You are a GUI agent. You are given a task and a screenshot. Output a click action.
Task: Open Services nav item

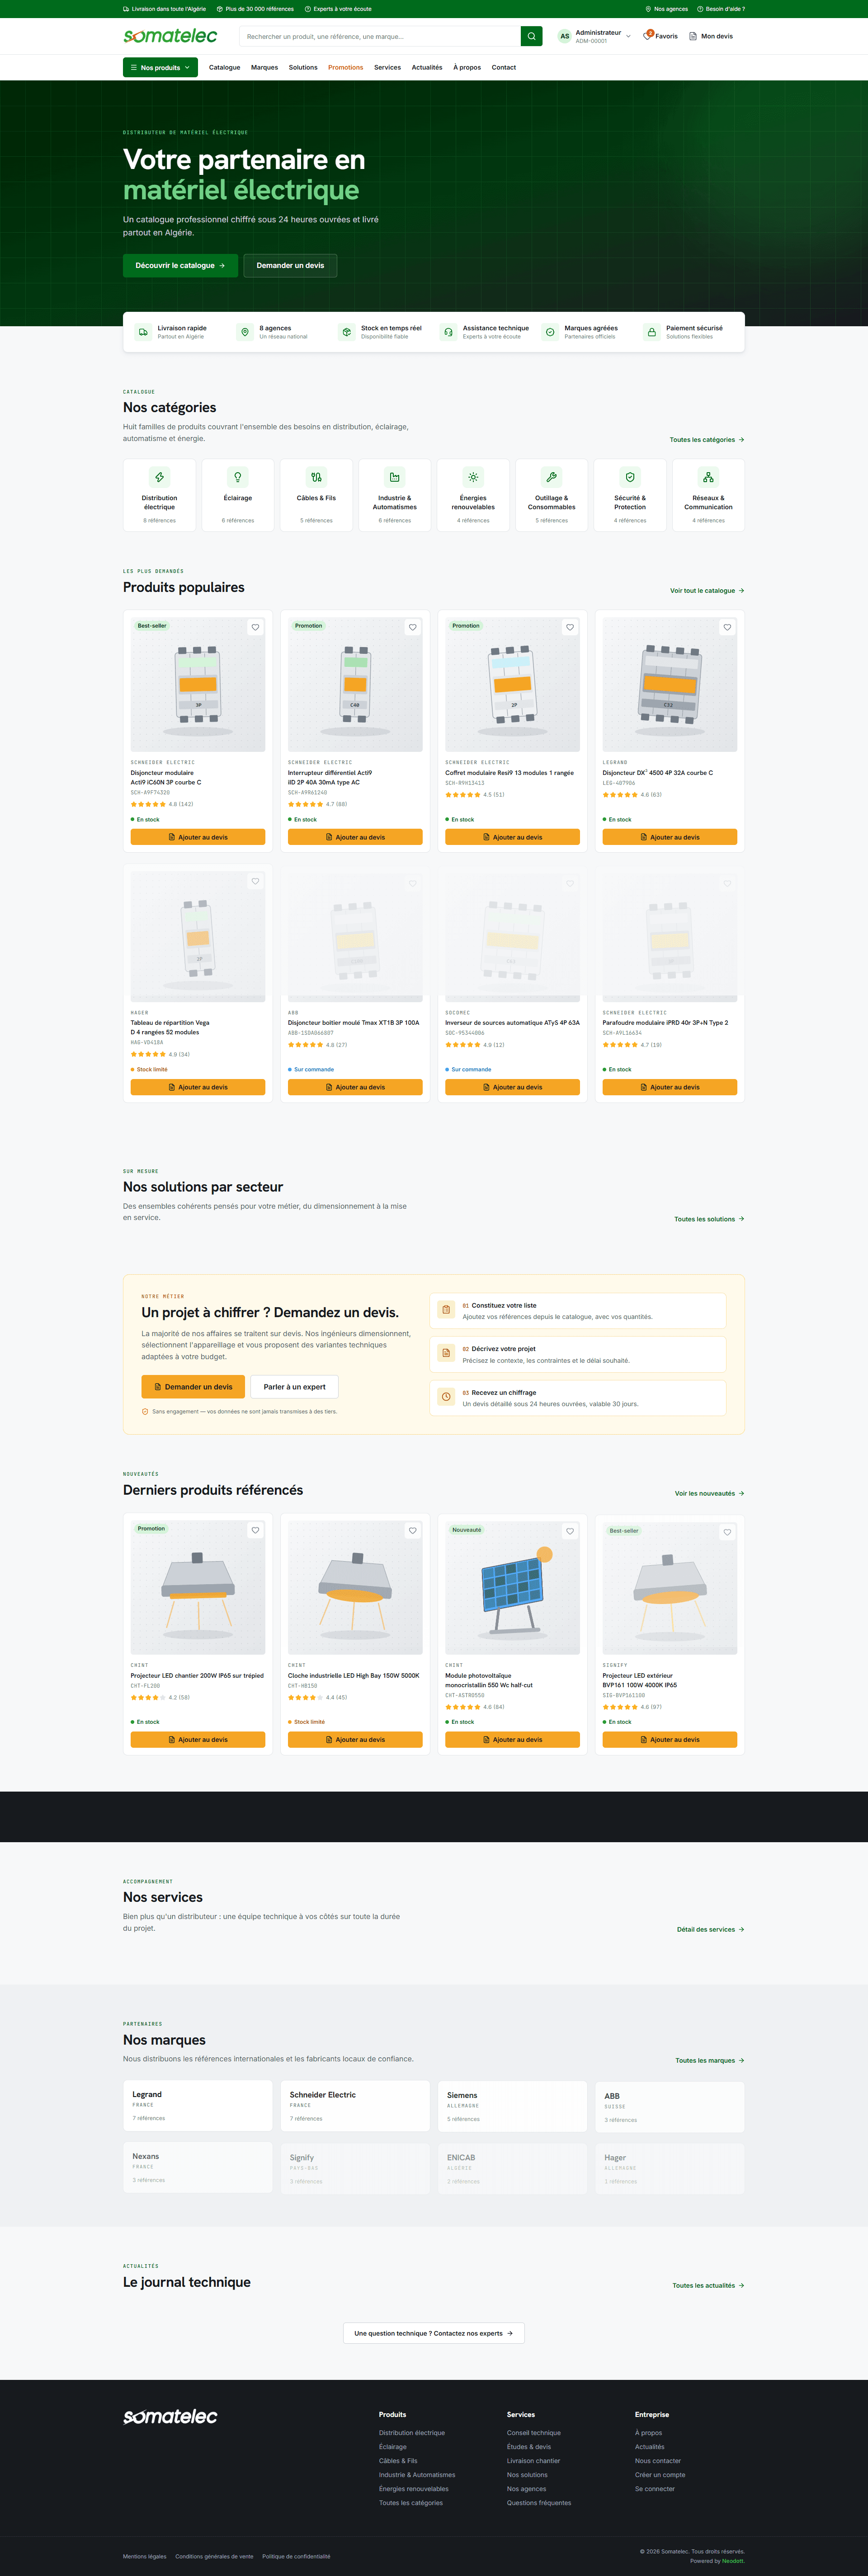click(387, 67)
